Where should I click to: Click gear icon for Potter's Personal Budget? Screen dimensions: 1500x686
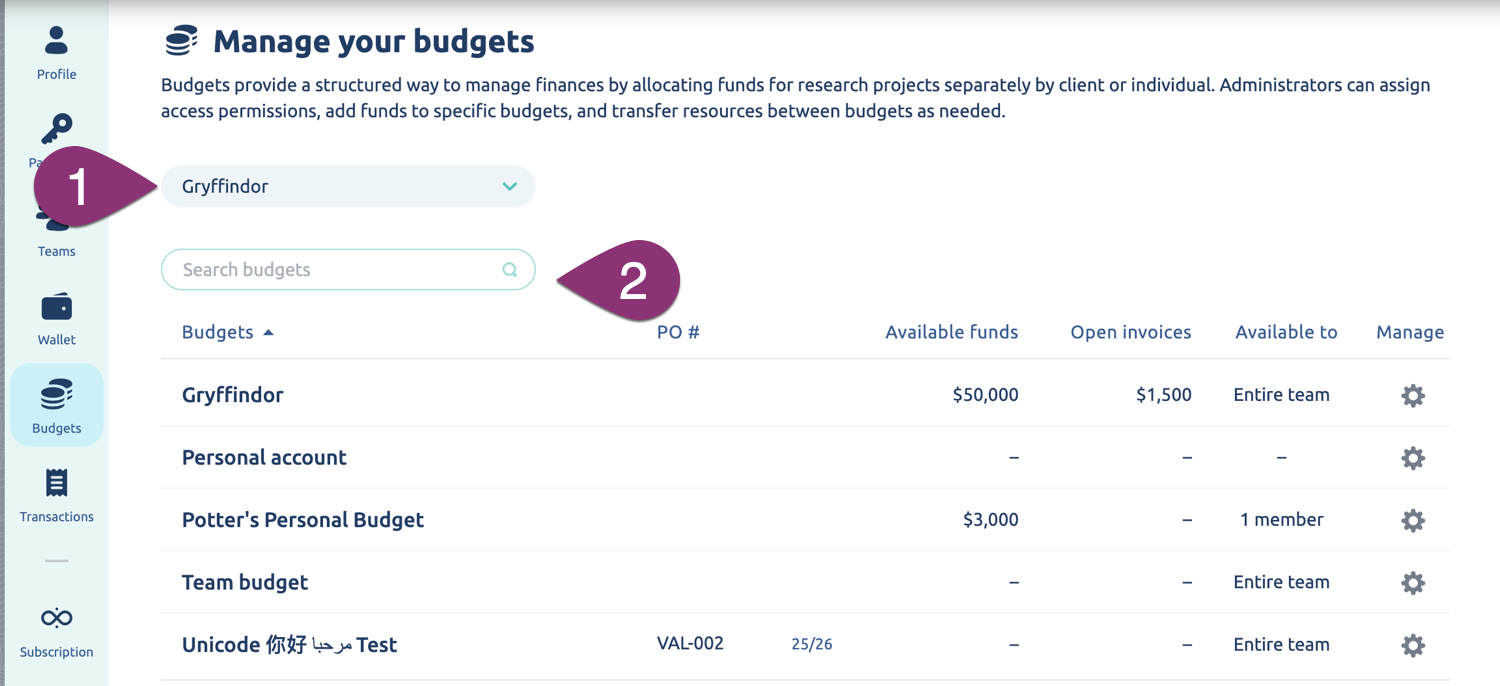click(x=1412, y=521)
